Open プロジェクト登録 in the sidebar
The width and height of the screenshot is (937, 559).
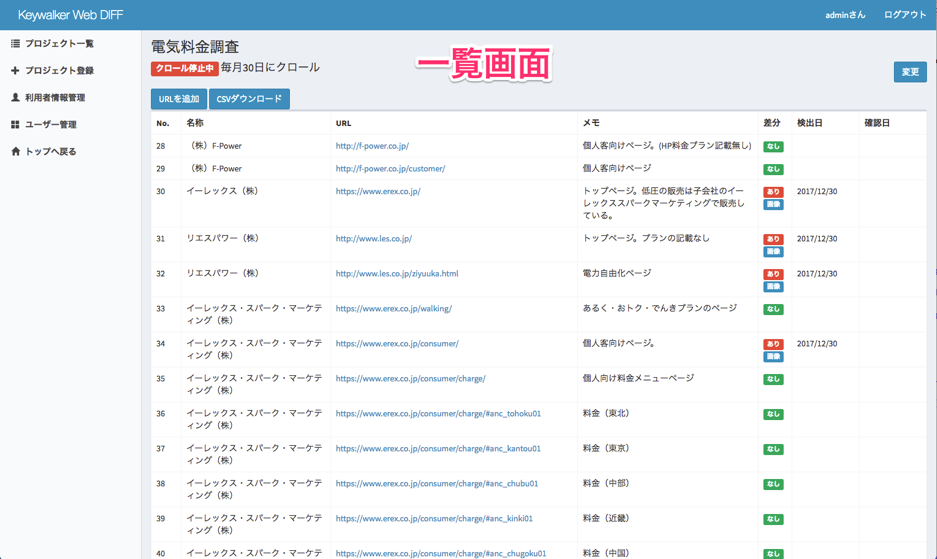pos(59,71)
